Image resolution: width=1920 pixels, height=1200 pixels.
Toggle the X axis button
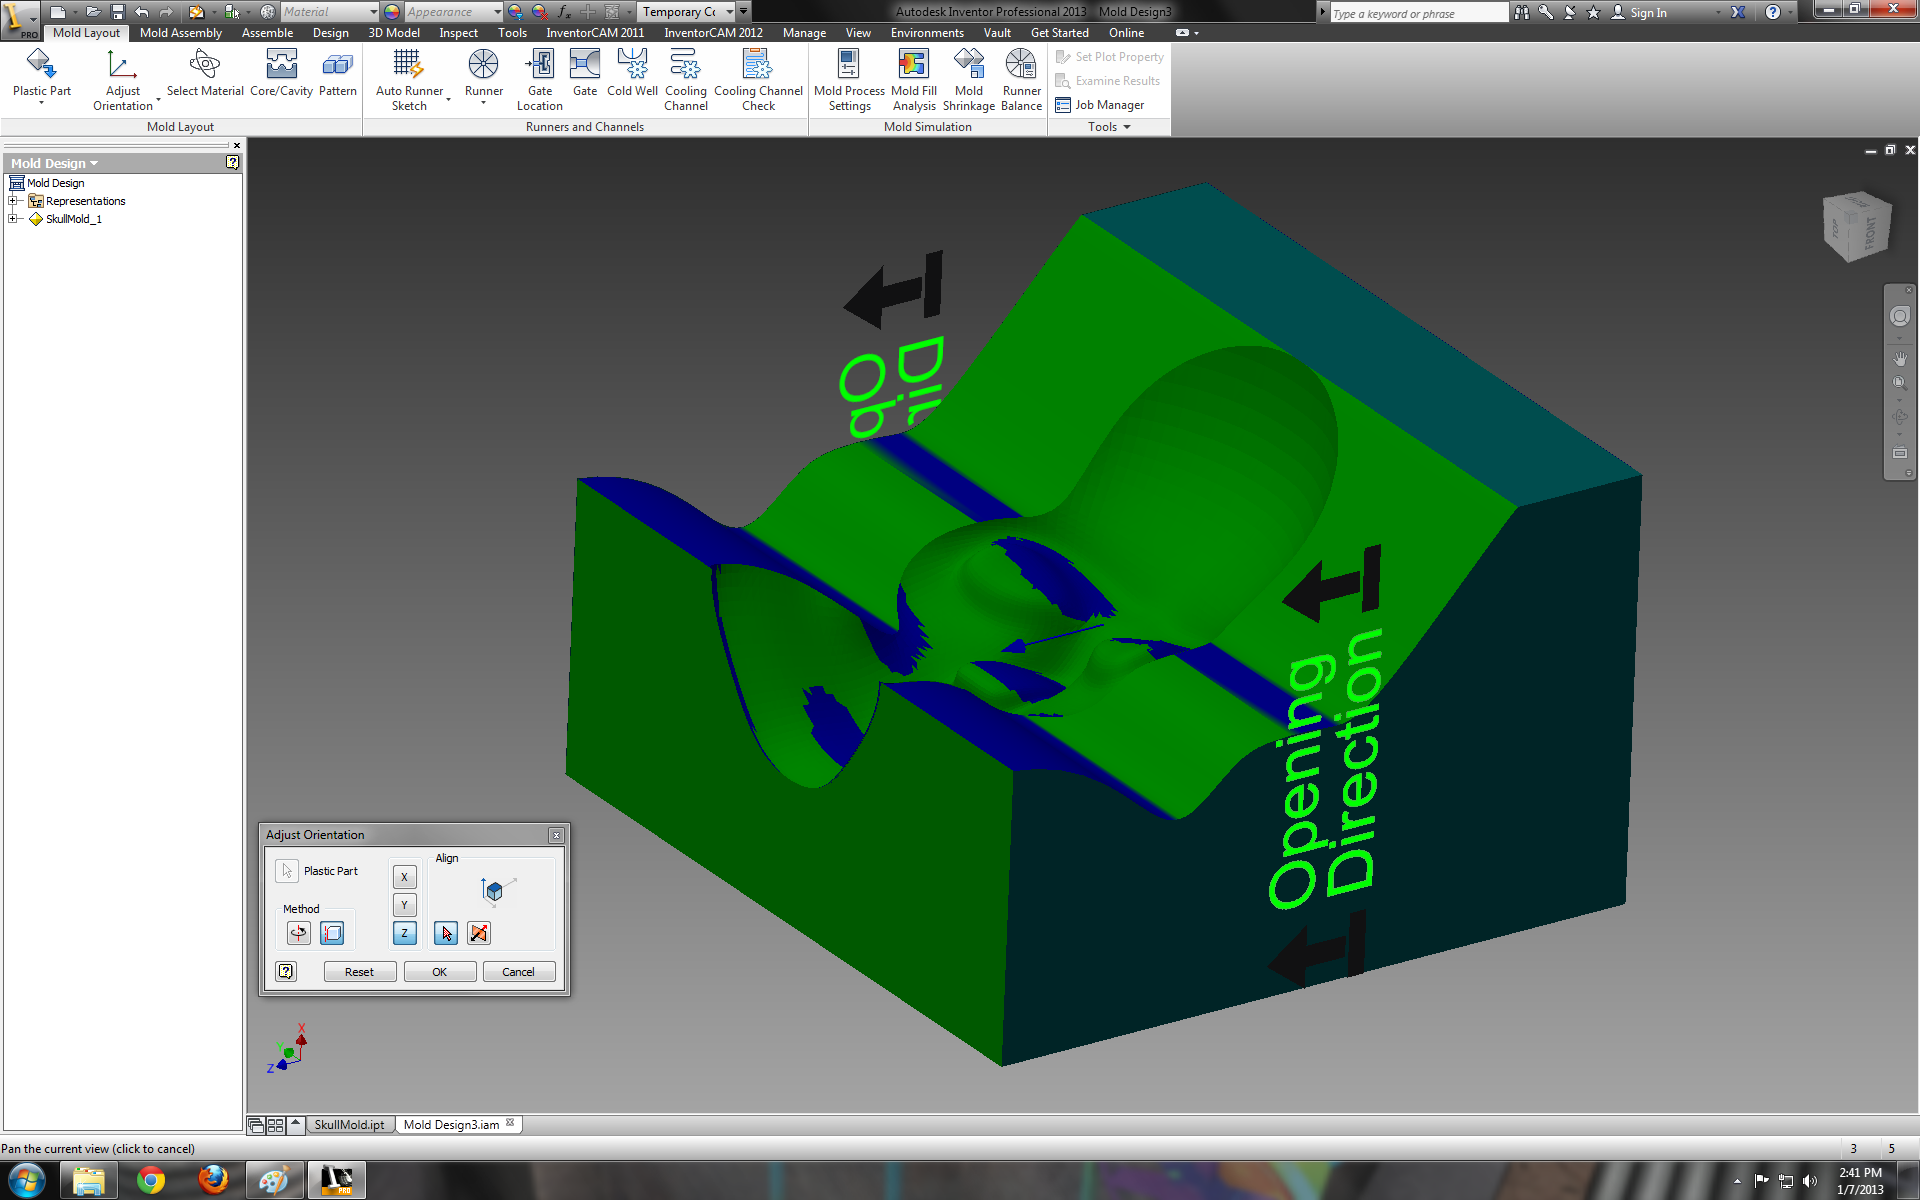tap(404, 877)
